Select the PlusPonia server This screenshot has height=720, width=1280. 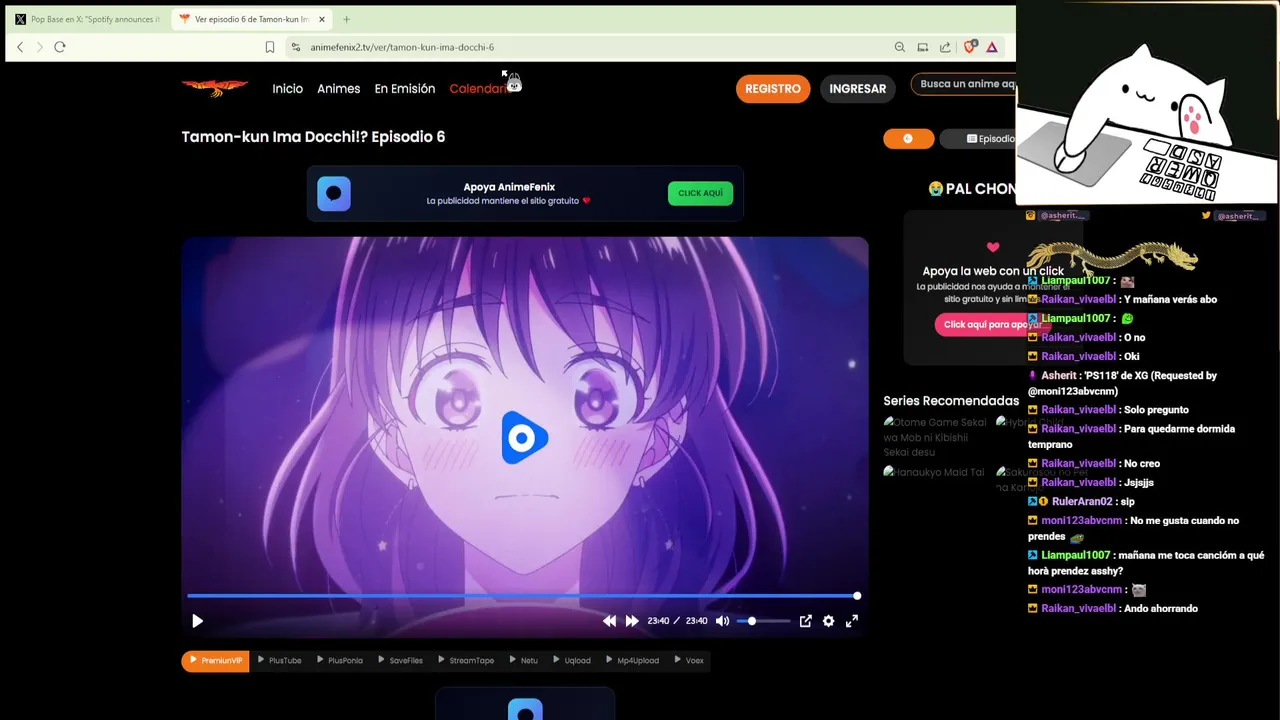point(339,661)
